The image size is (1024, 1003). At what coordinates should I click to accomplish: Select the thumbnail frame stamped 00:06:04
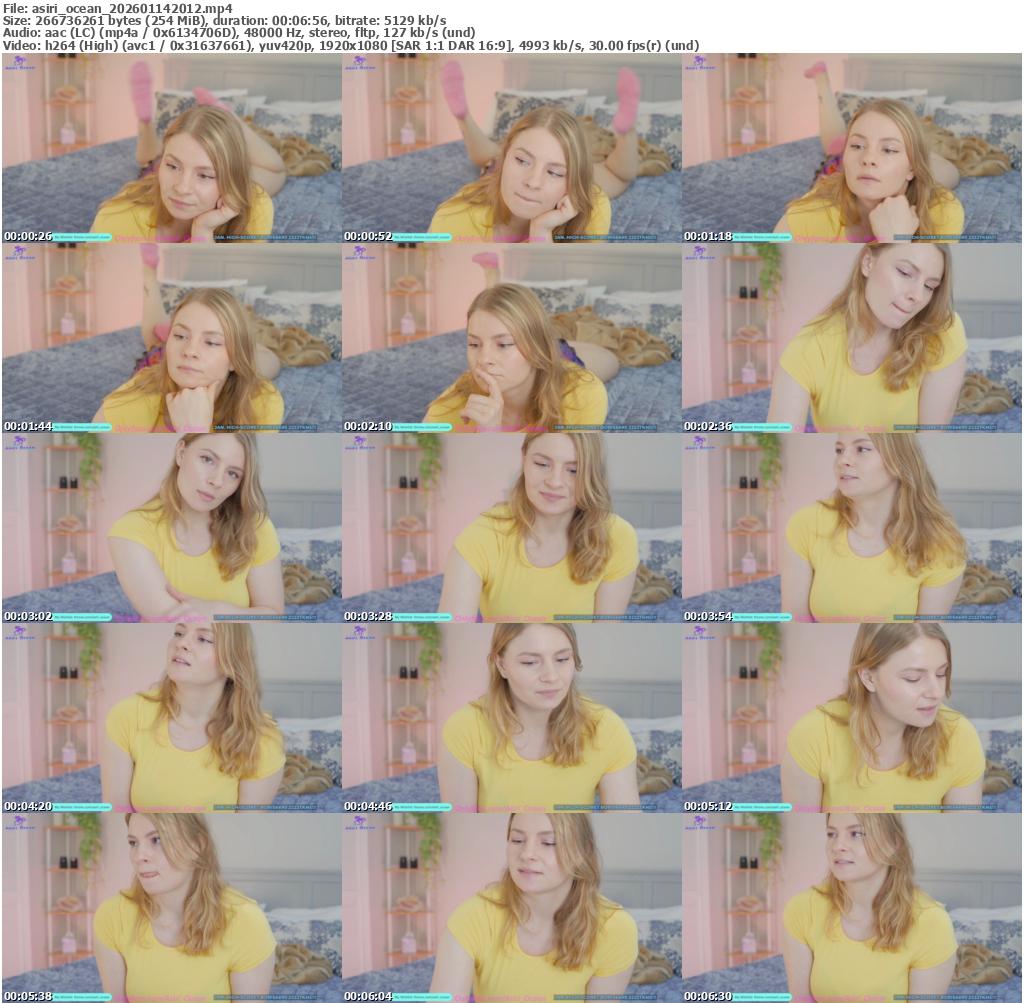[x=512, y=908]
